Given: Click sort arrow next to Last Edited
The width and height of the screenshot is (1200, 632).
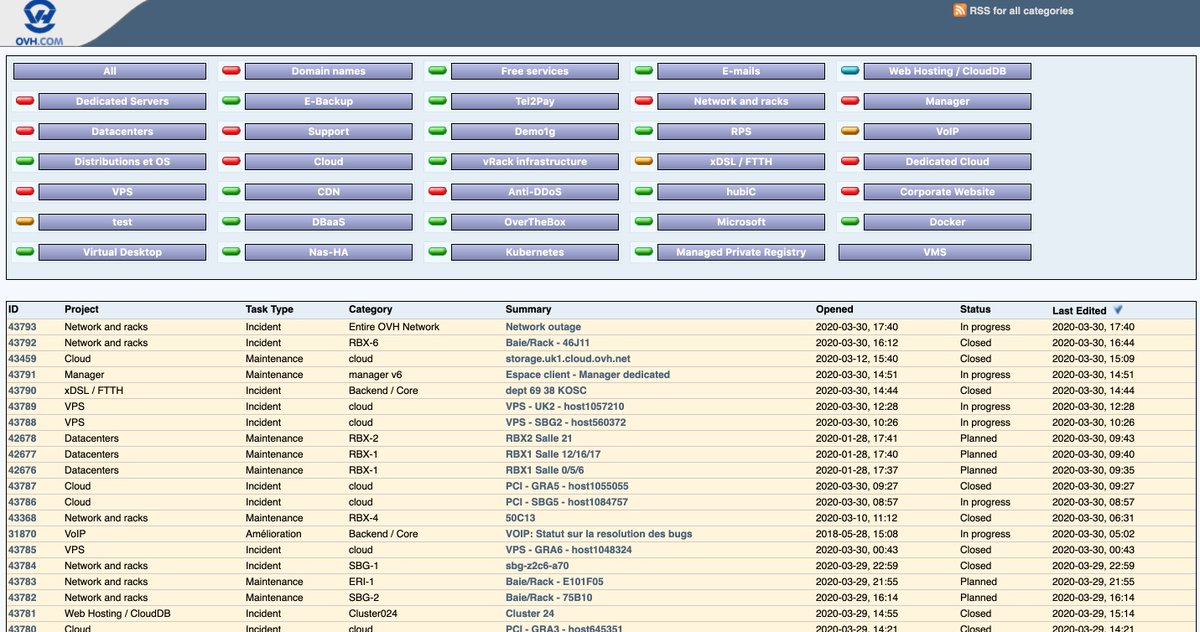Looking at the screenshot, I should coord(1118,310).
